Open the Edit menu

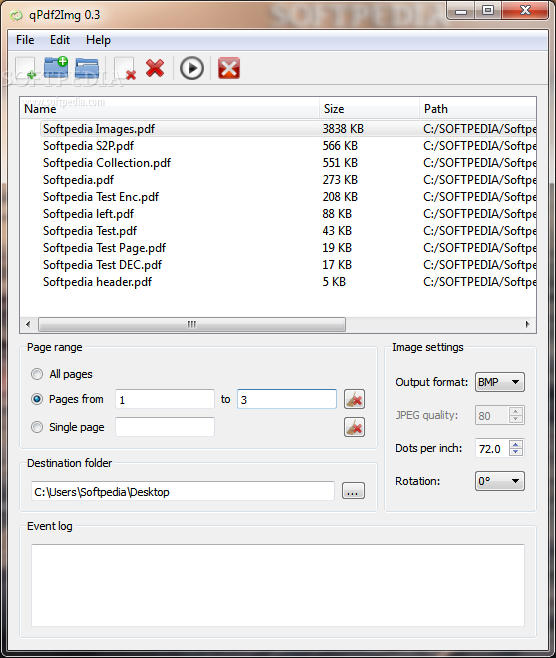pos(60,40)
